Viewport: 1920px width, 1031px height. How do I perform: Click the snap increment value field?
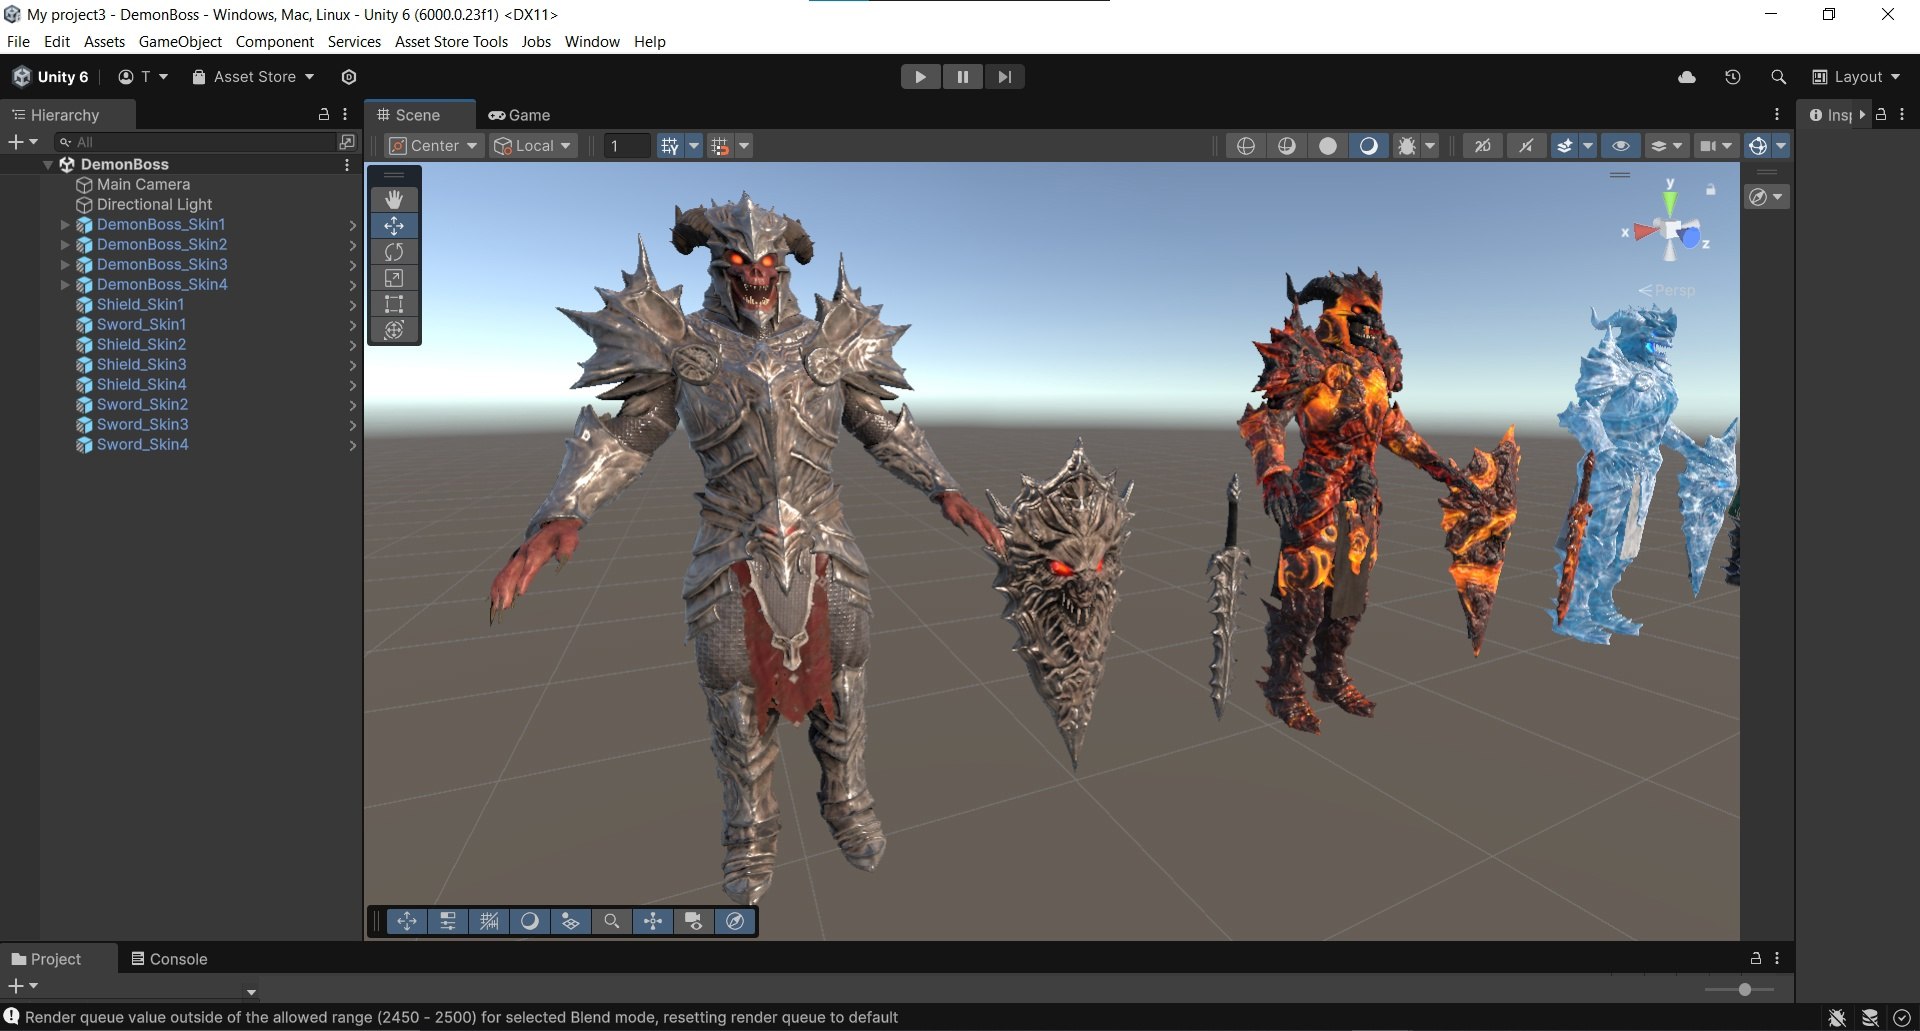click(x=627, y=146)
